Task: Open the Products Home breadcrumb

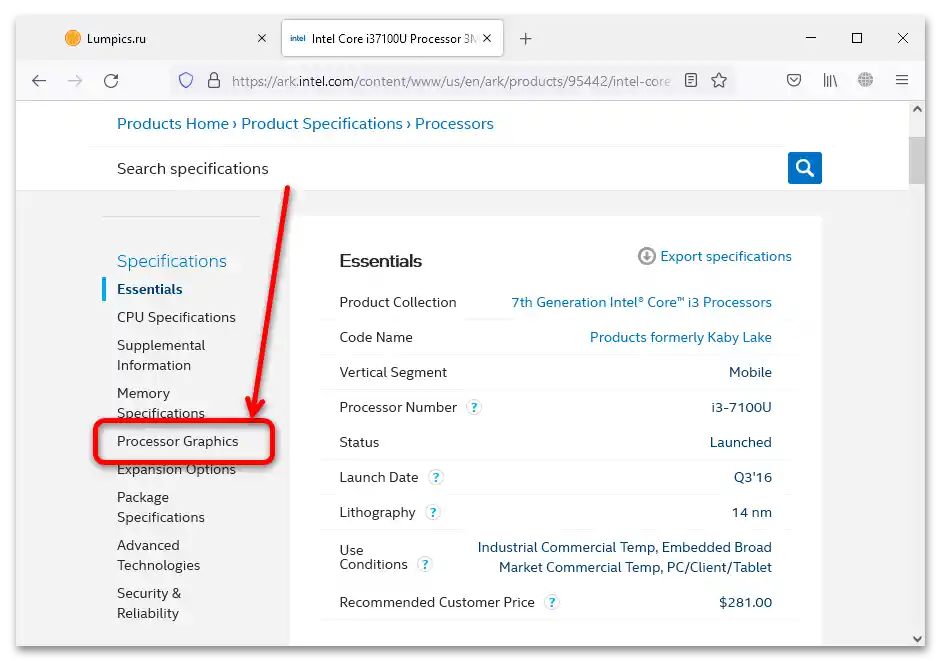Action: click(x=173, y=124)
